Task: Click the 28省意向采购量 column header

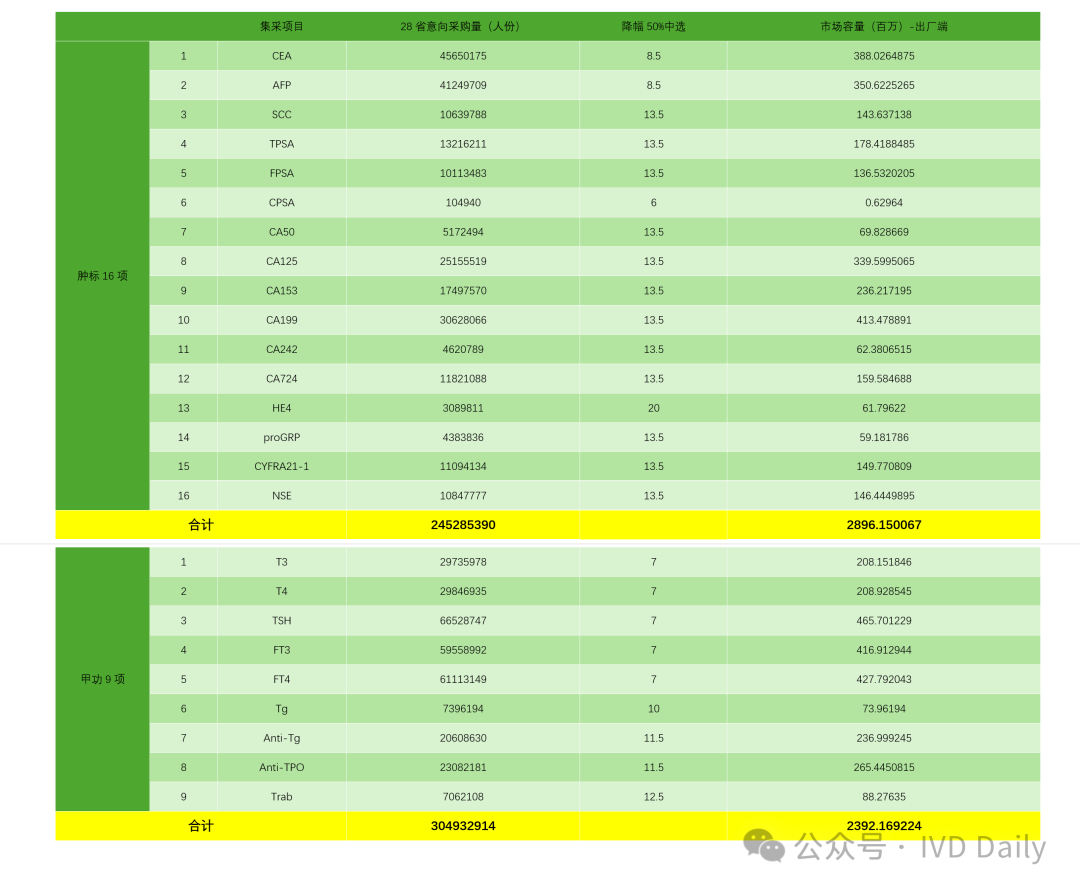Action: tap(462, 27)
